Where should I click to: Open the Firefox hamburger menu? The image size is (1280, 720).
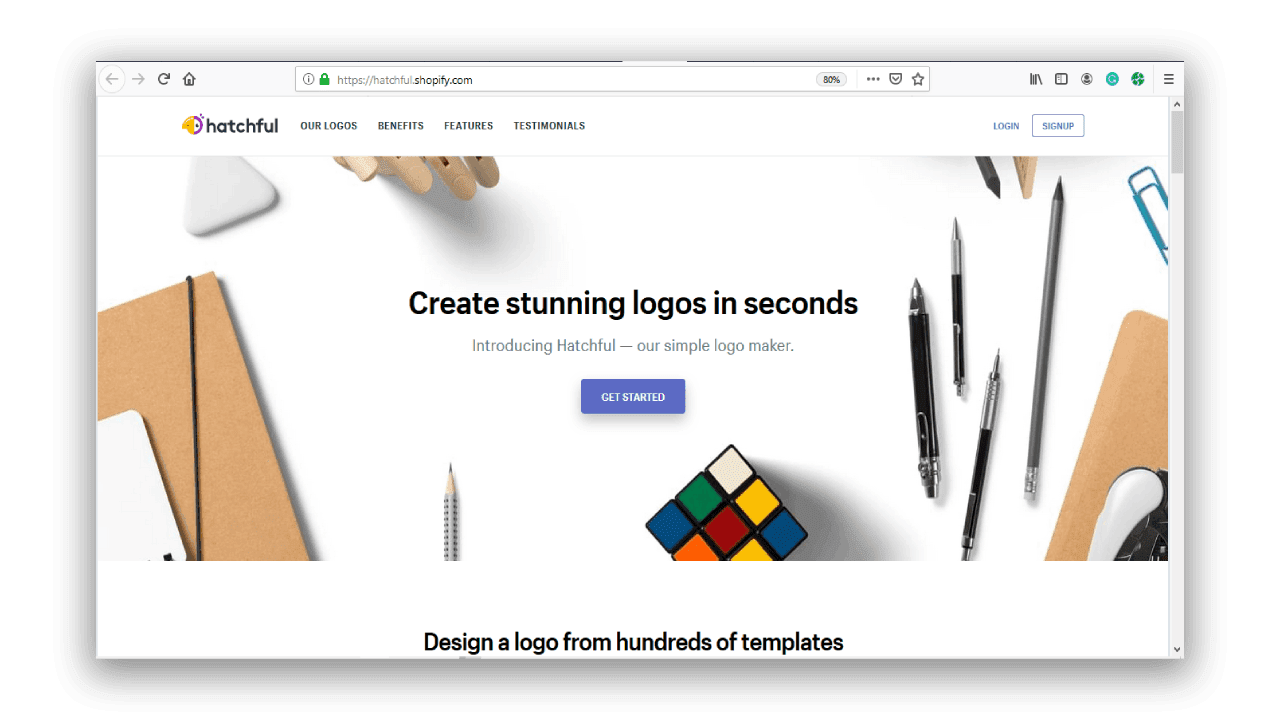pyautogui.click(x=1168, y=79)
